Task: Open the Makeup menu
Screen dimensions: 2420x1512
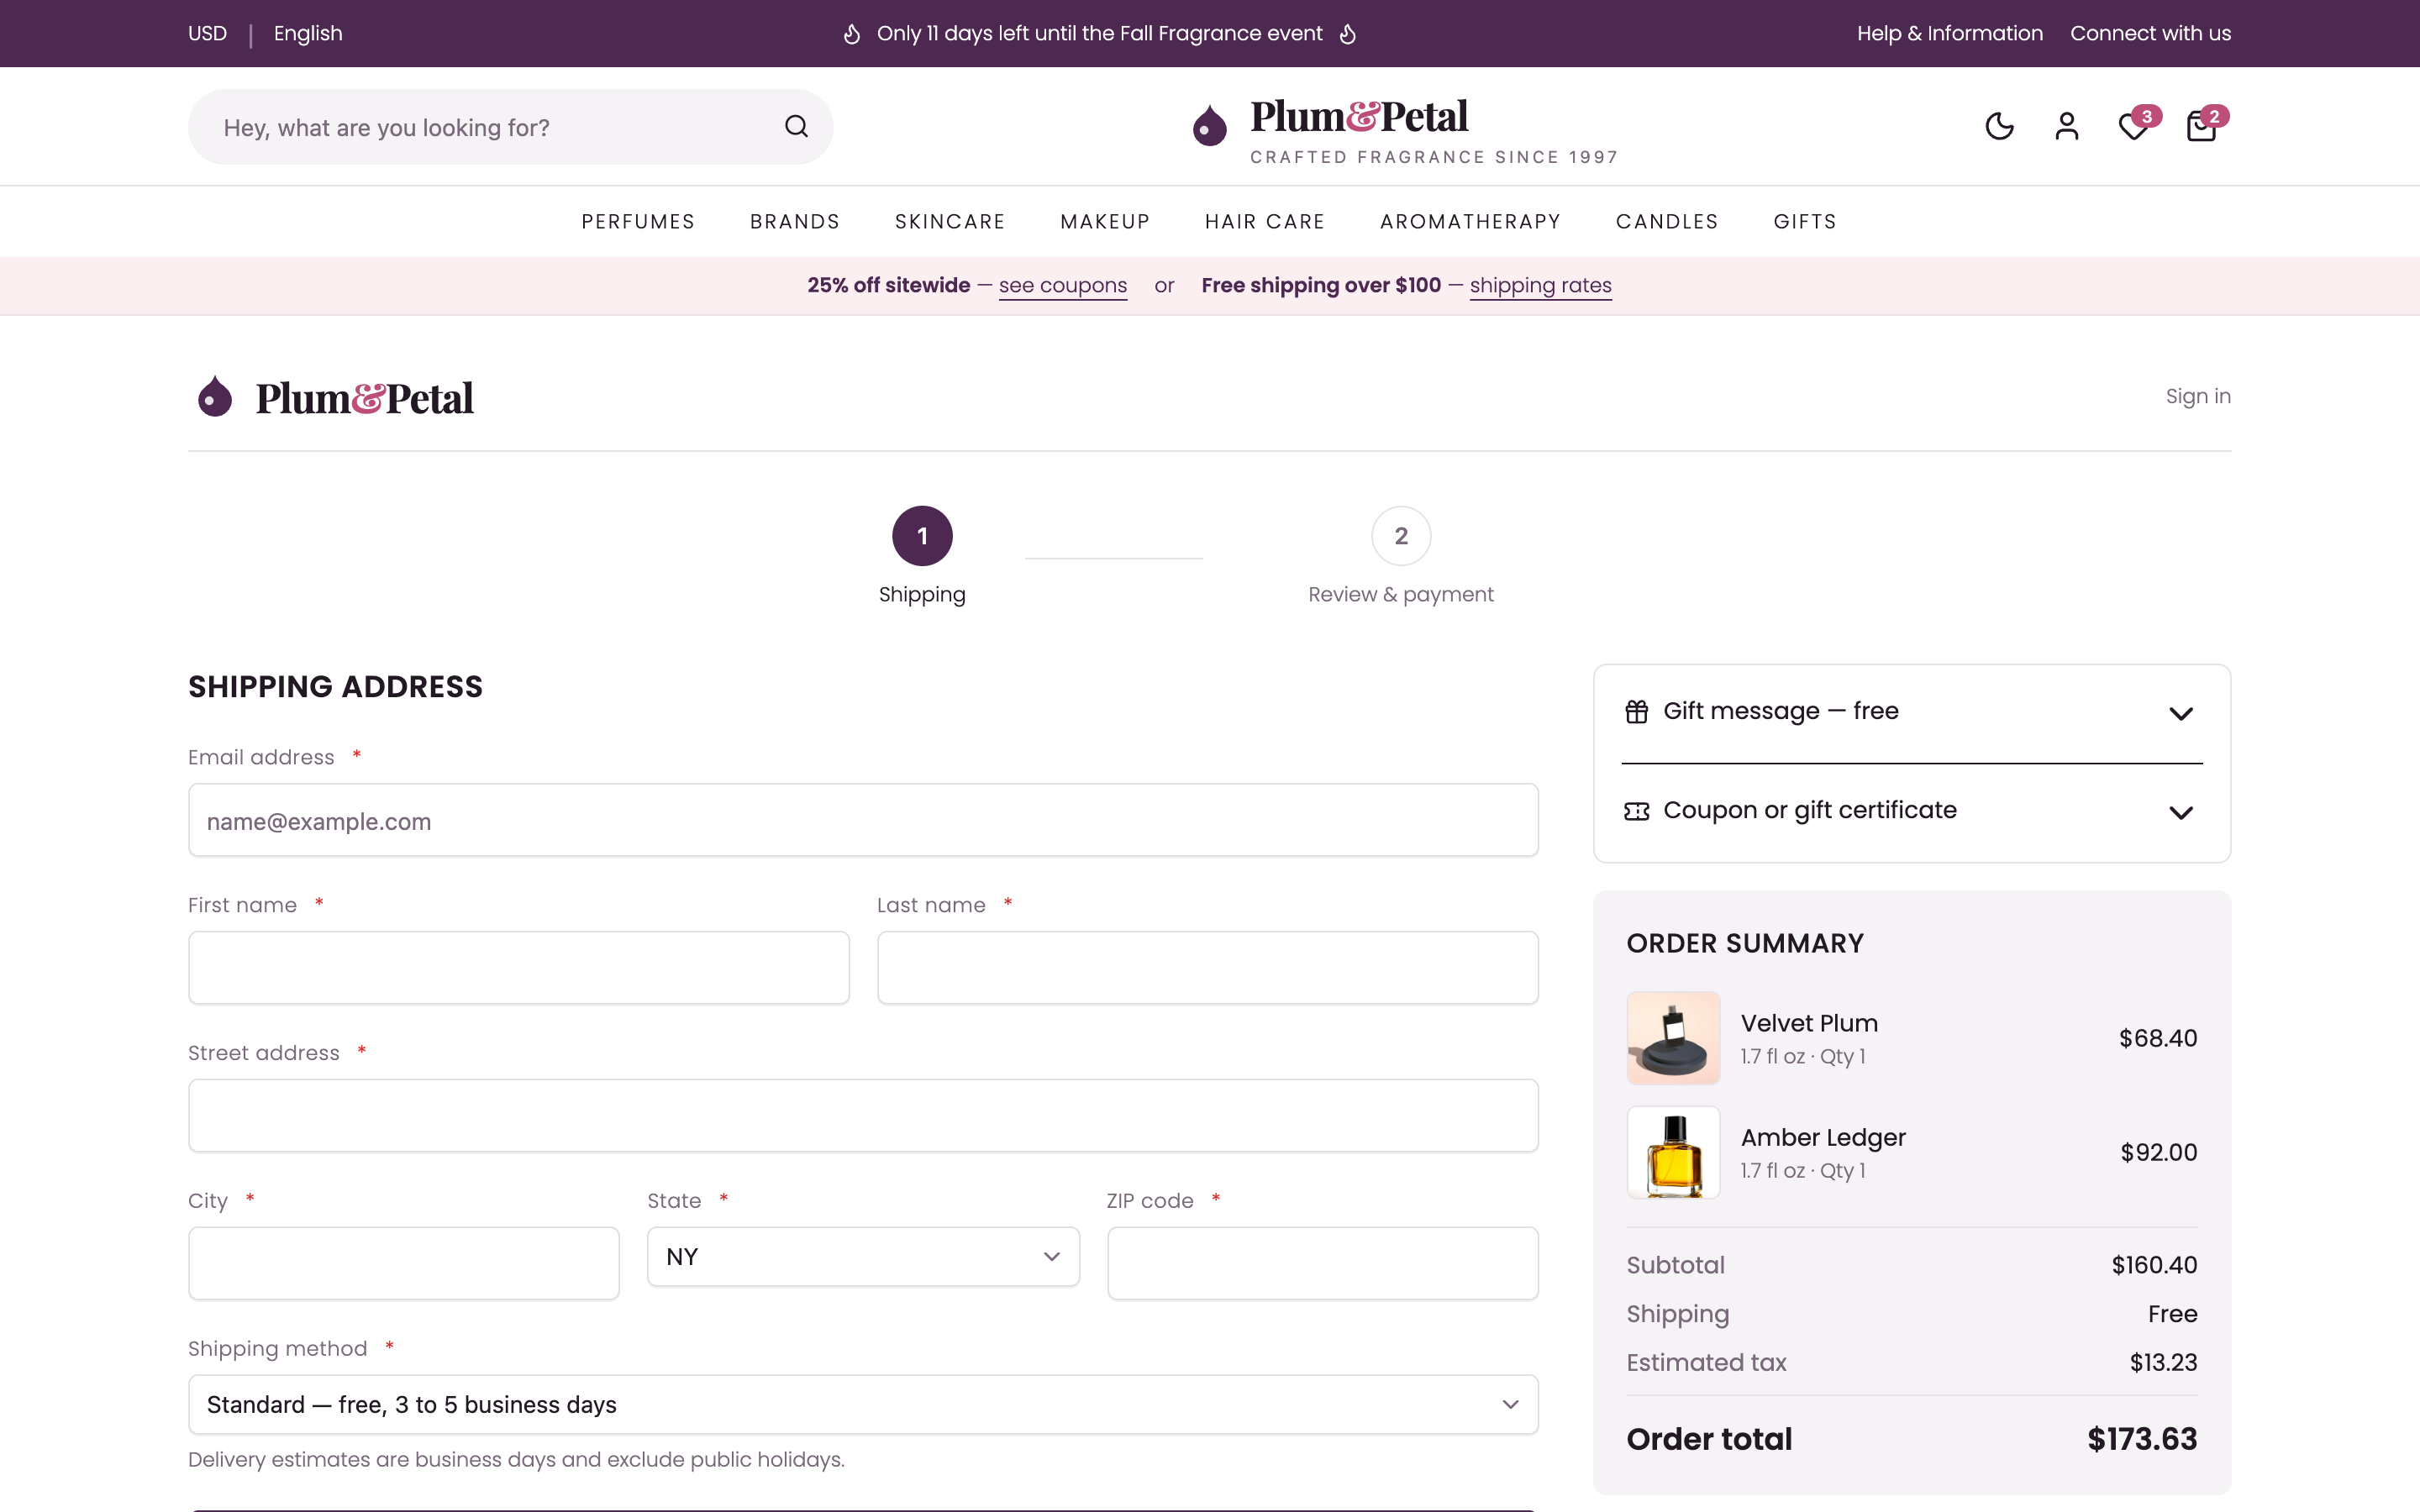Action: click(1104, 221)
